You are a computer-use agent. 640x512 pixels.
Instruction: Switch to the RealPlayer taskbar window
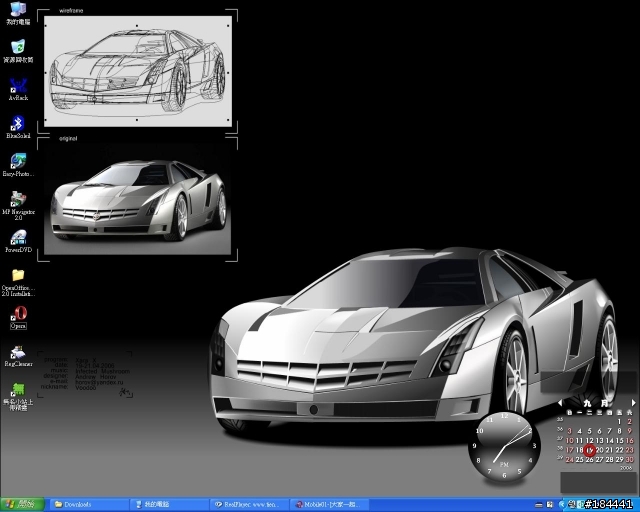250,504
